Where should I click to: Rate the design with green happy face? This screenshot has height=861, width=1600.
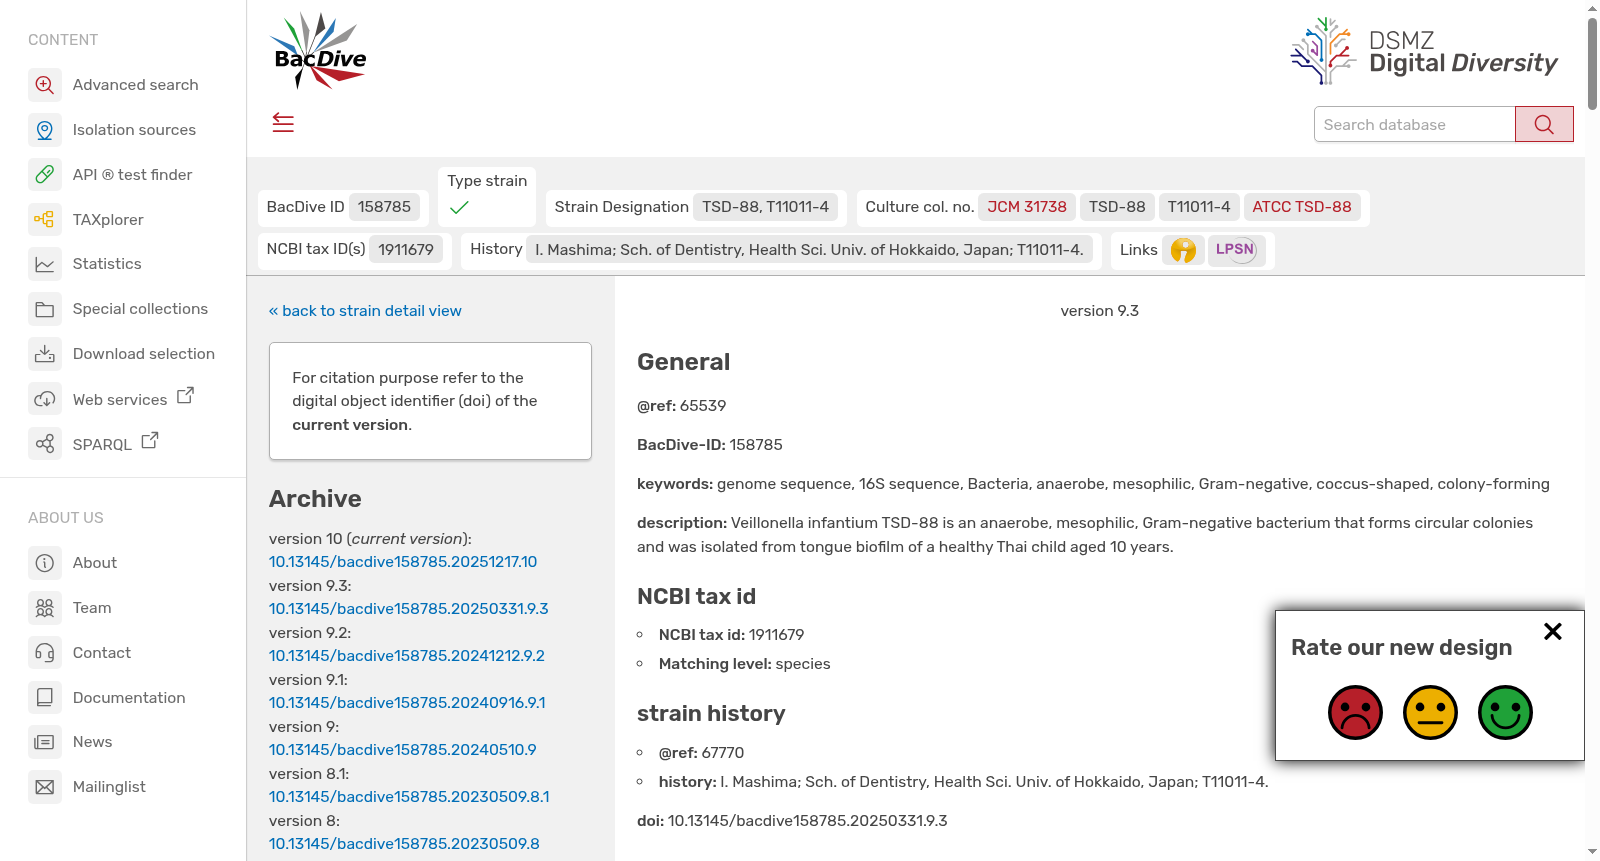(x=1505, y=712)
